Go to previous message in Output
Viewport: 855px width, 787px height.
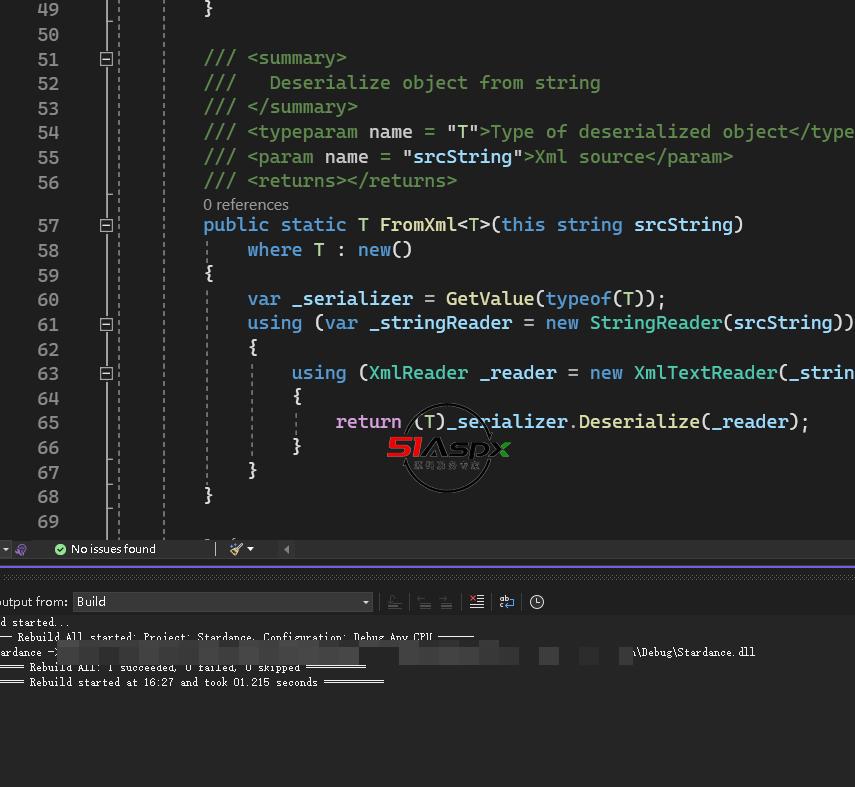(x=424, y=602)
